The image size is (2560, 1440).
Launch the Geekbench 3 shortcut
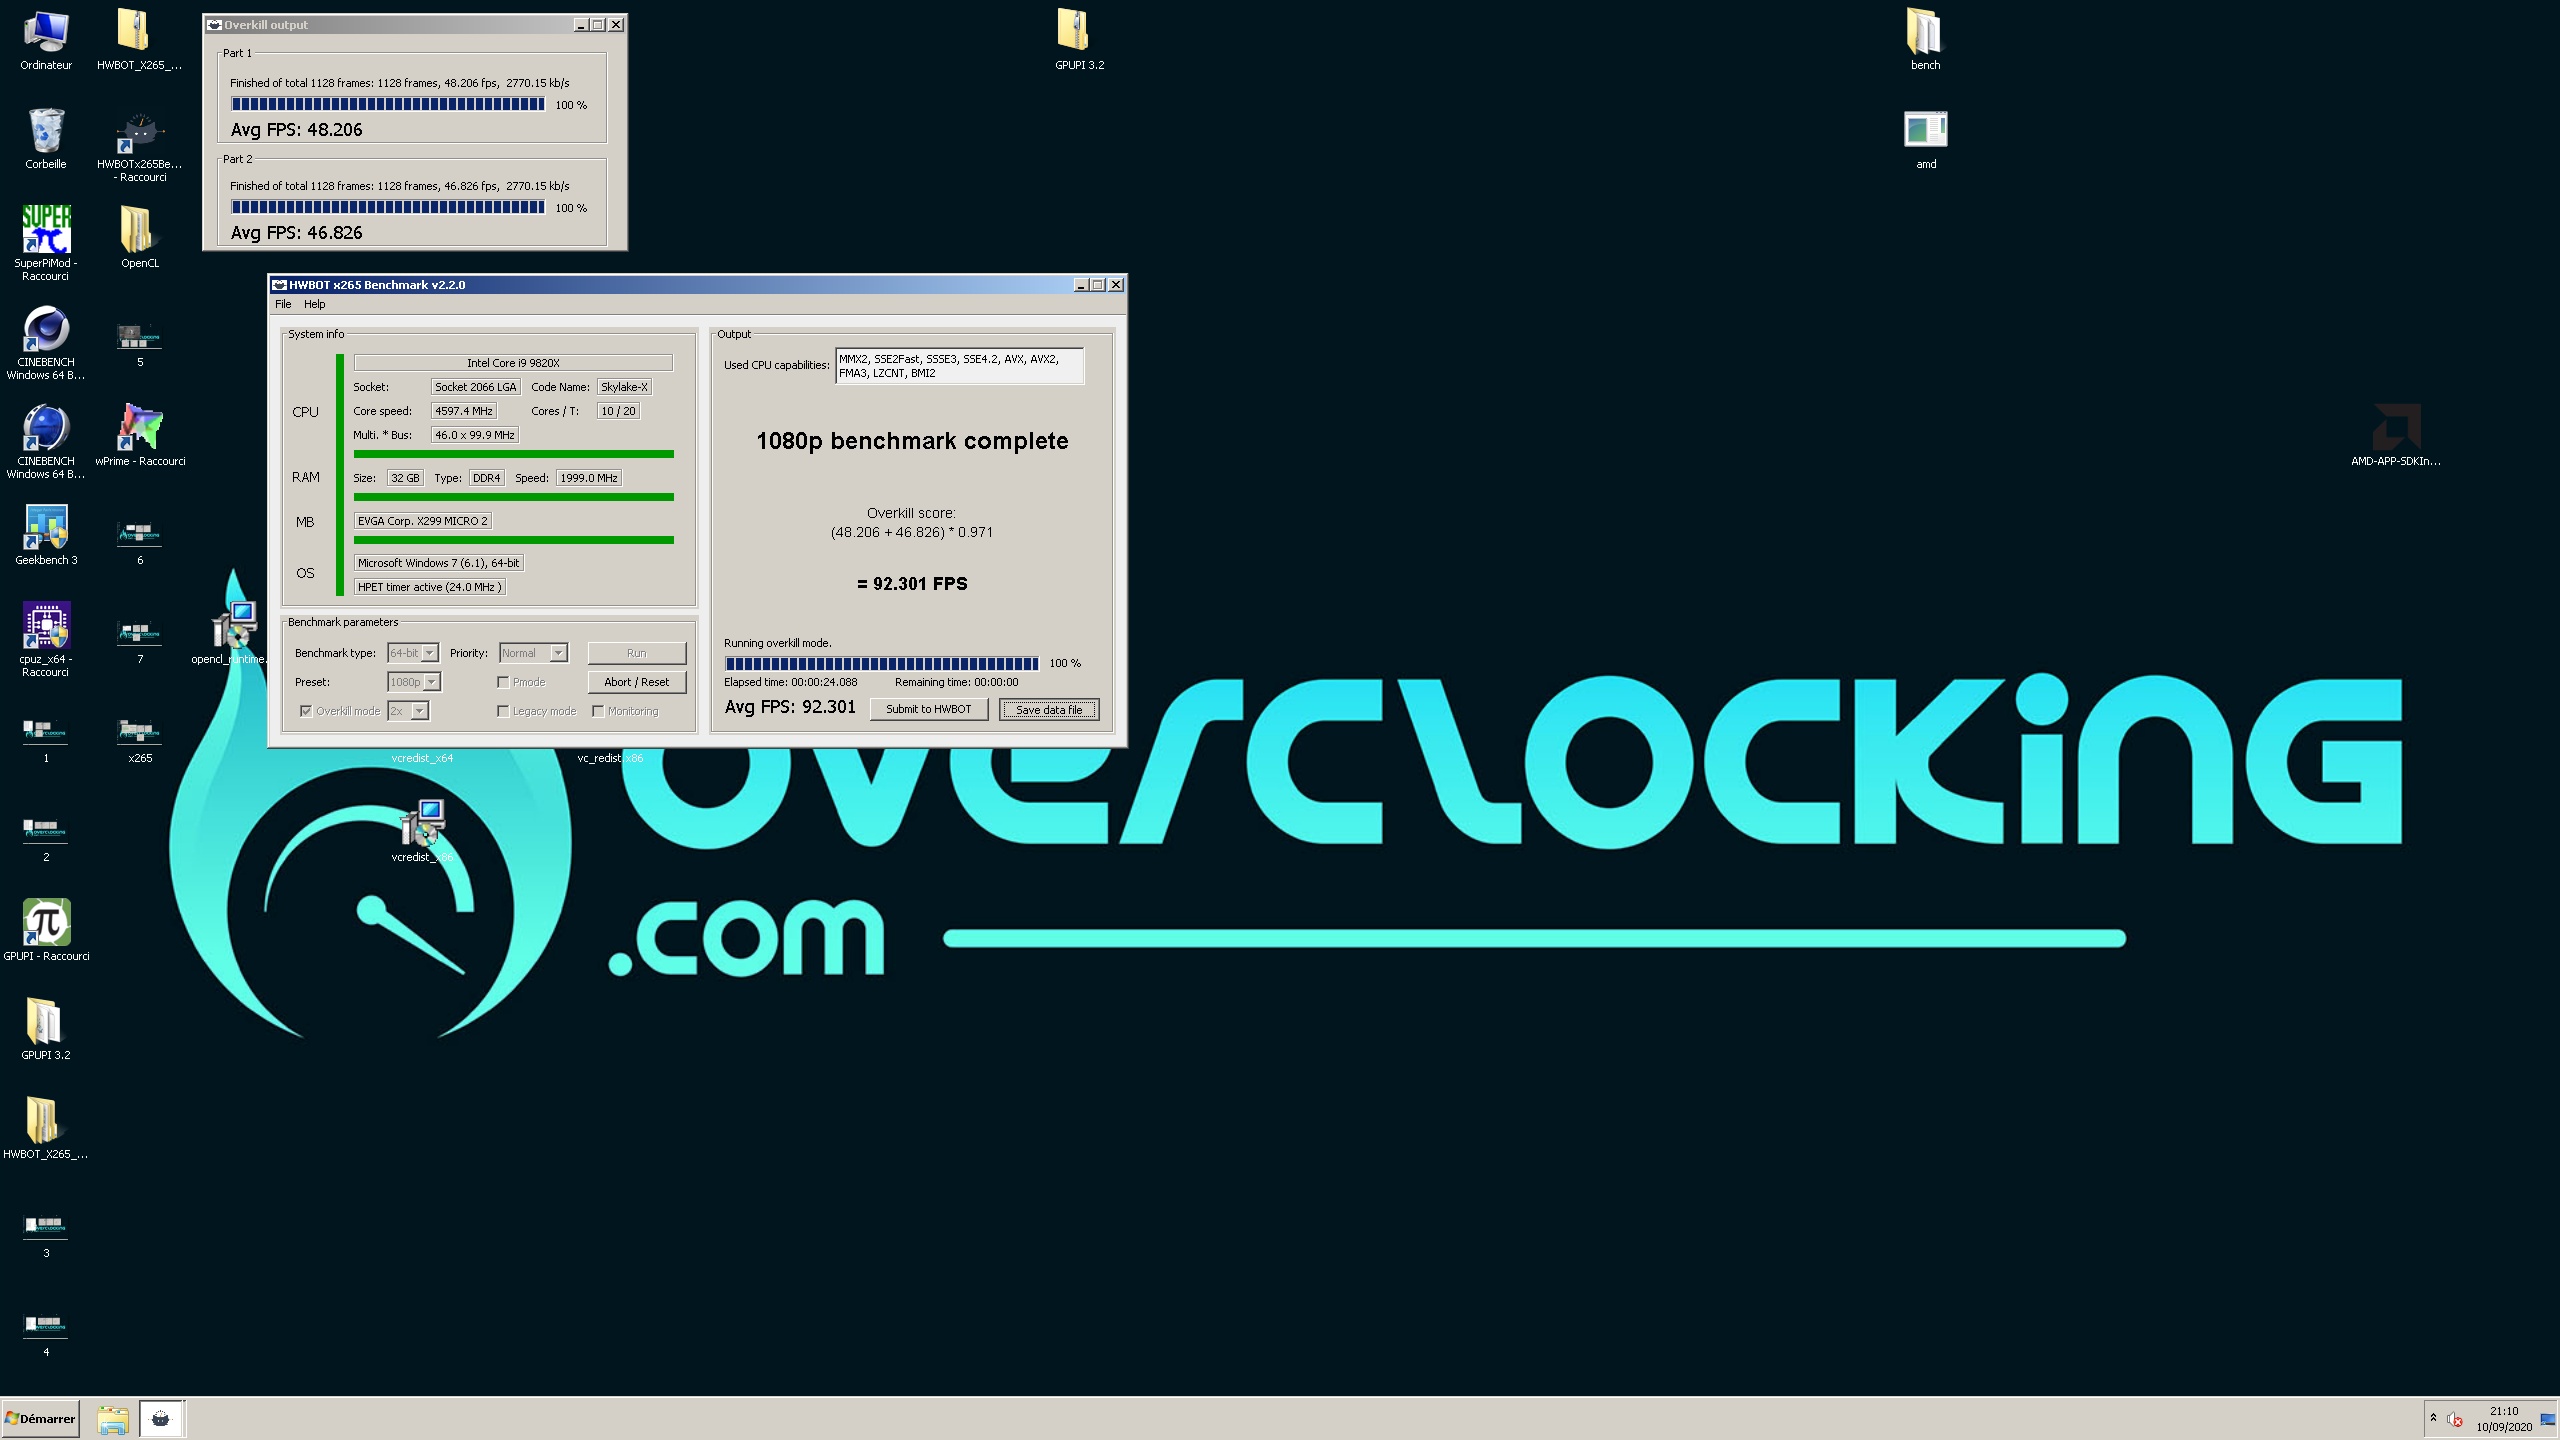(x=46, y=535)
